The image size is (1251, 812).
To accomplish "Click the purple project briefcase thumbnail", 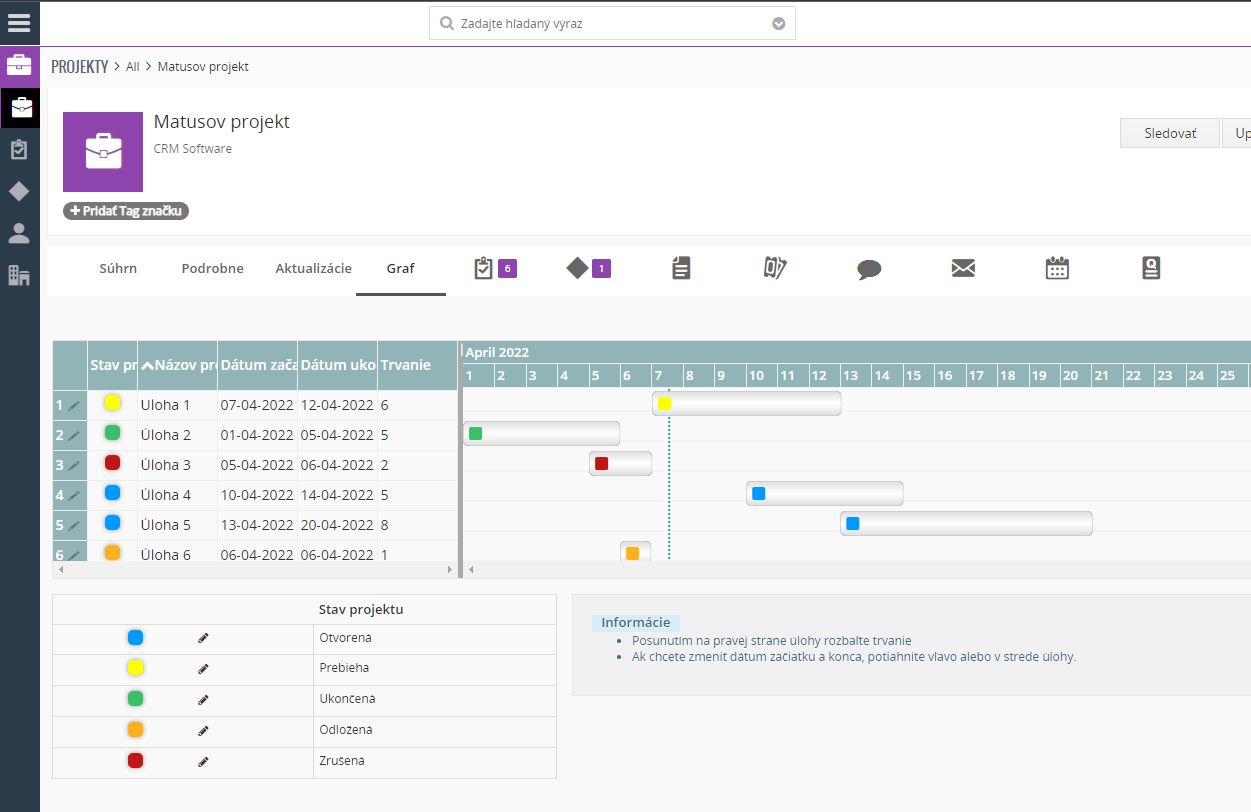I will [x=103, y=152].
